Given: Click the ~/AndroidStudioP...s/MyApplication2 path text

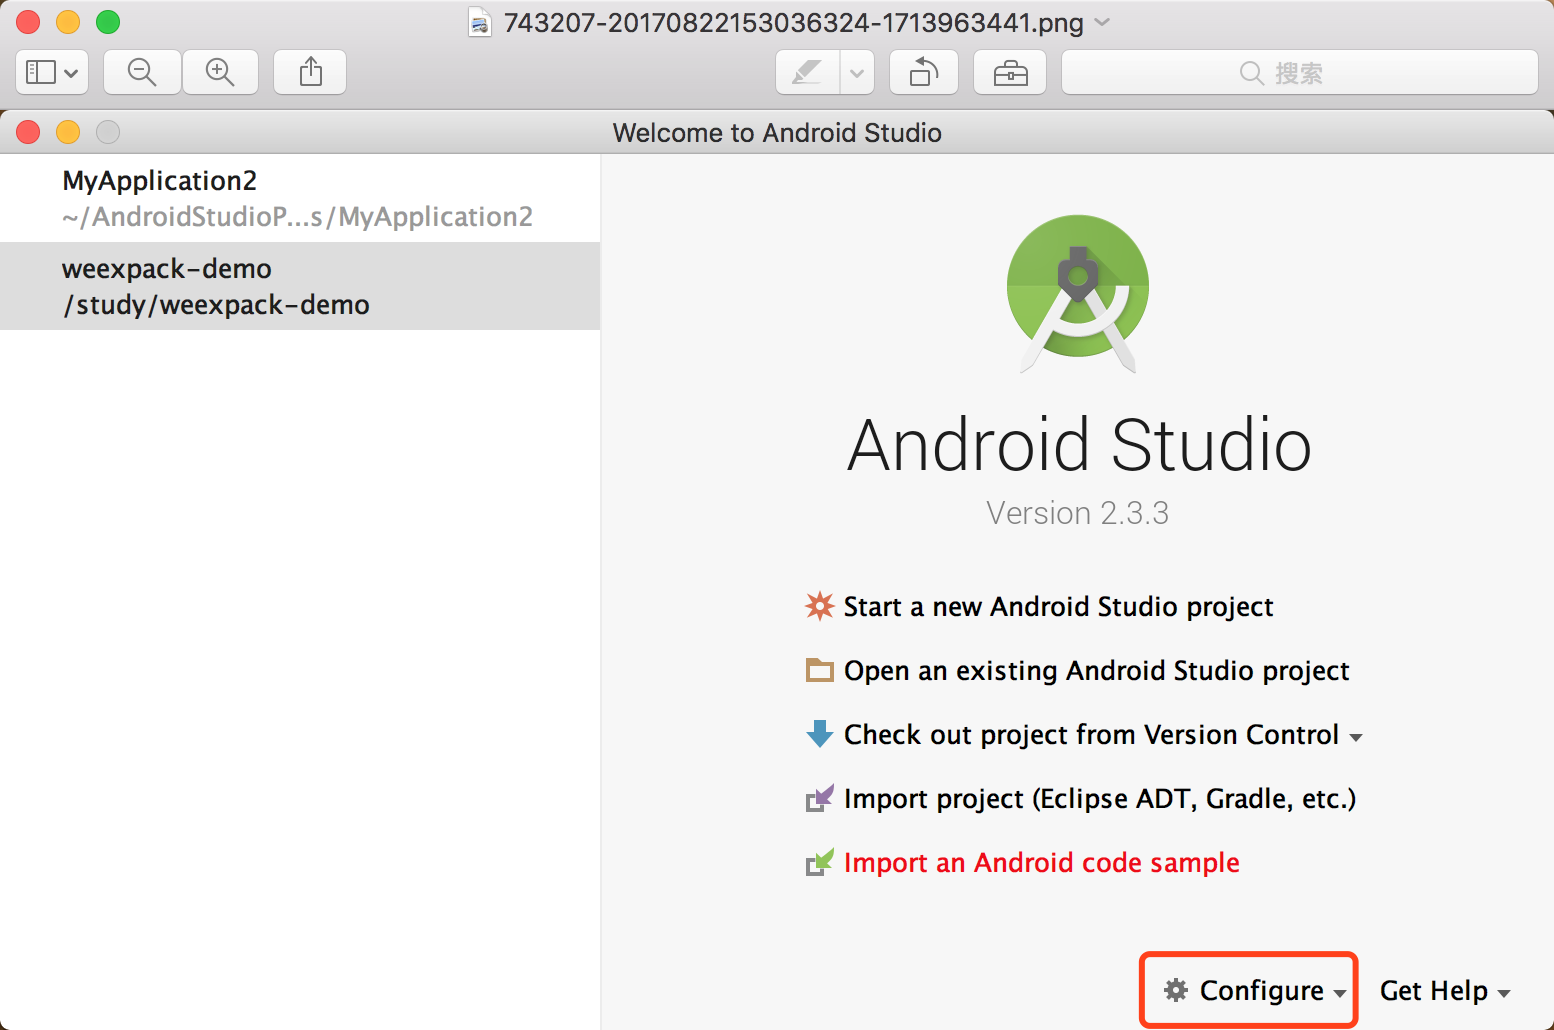Looking at the screenshot, I should (297, 217).
